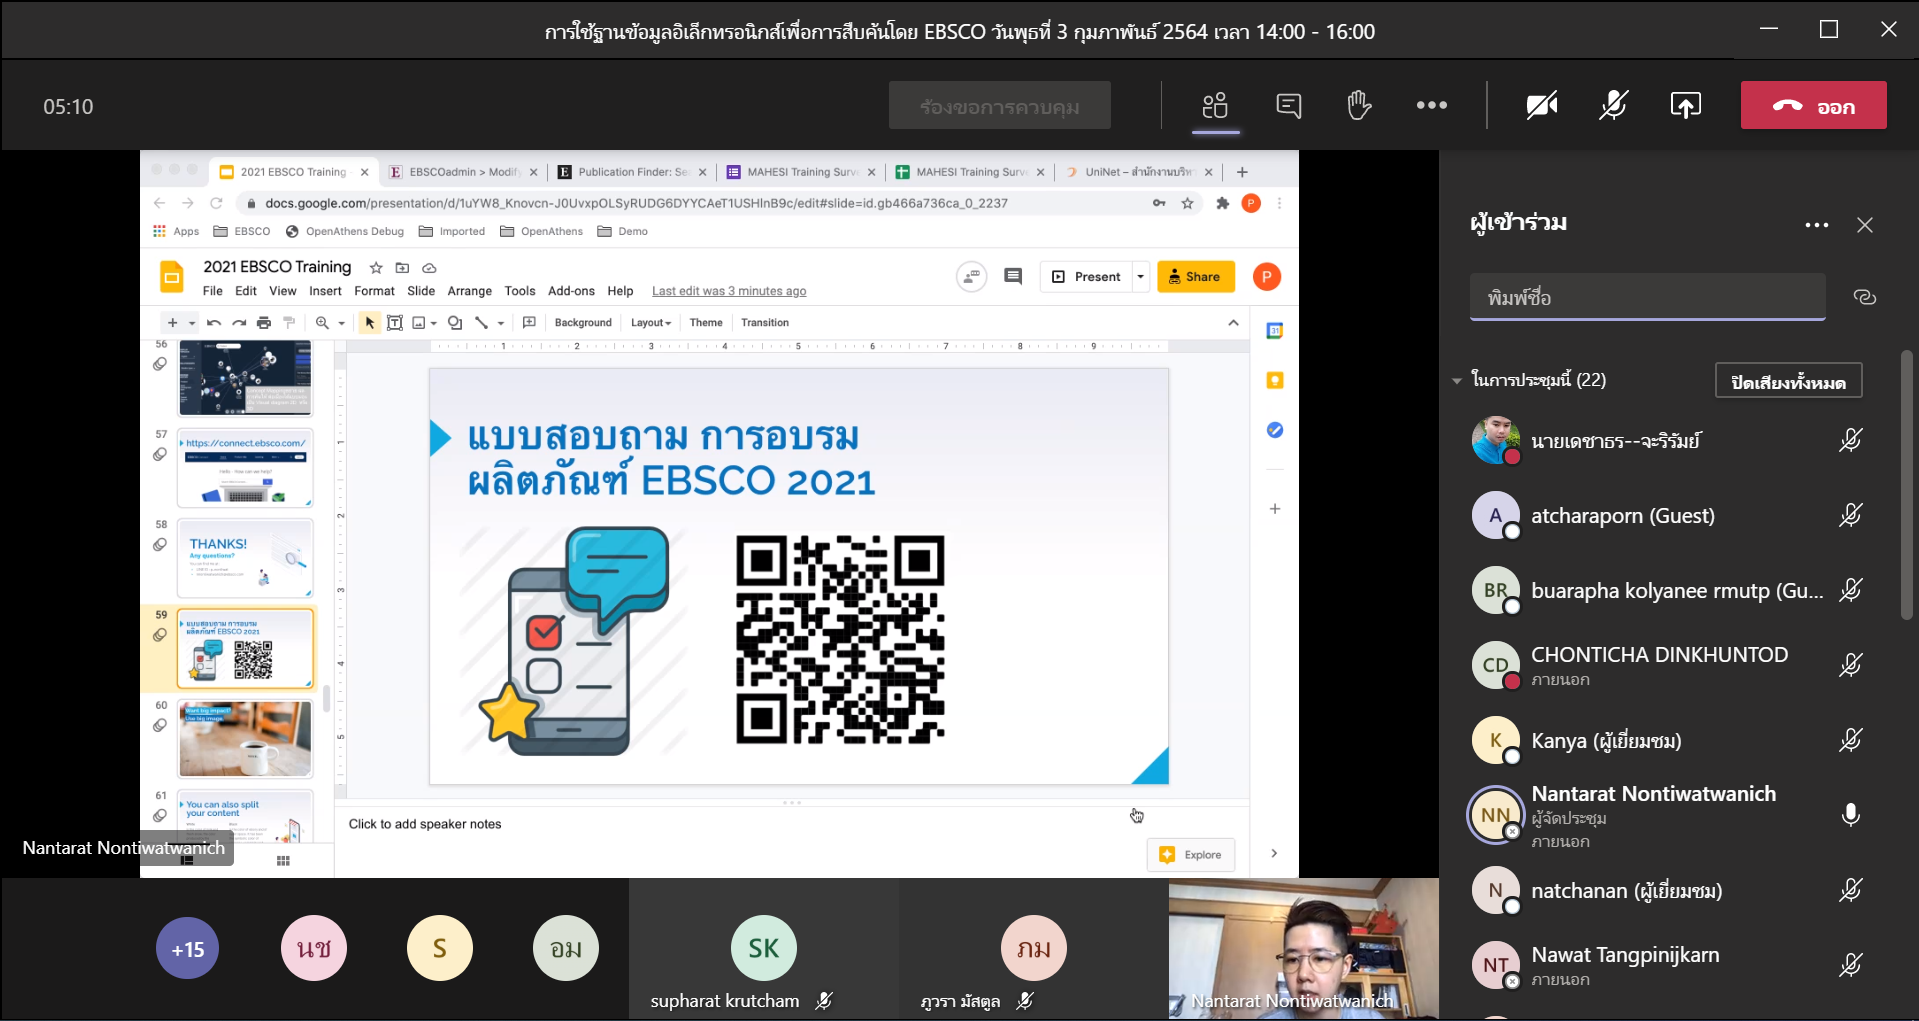Select Nantarat Nontiwatwanich video thumbnail
This screenshot has height=1021, width=1919.
tap(1303, 948)
